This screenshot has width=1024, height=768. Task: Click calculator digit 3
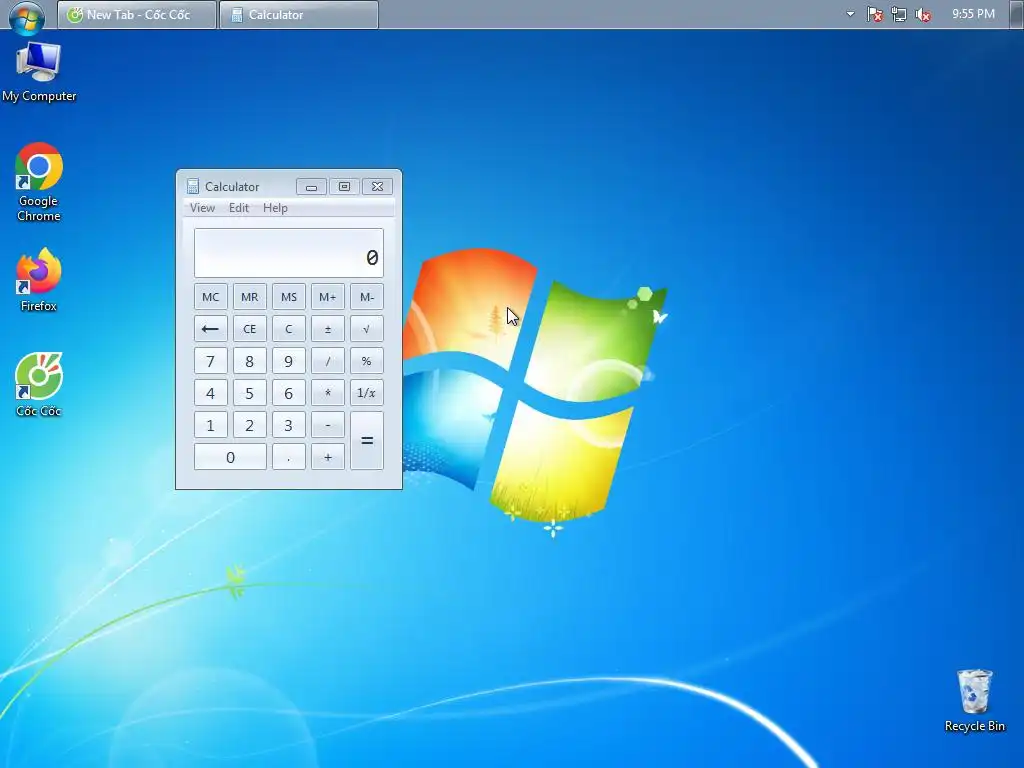pos(289,424)
